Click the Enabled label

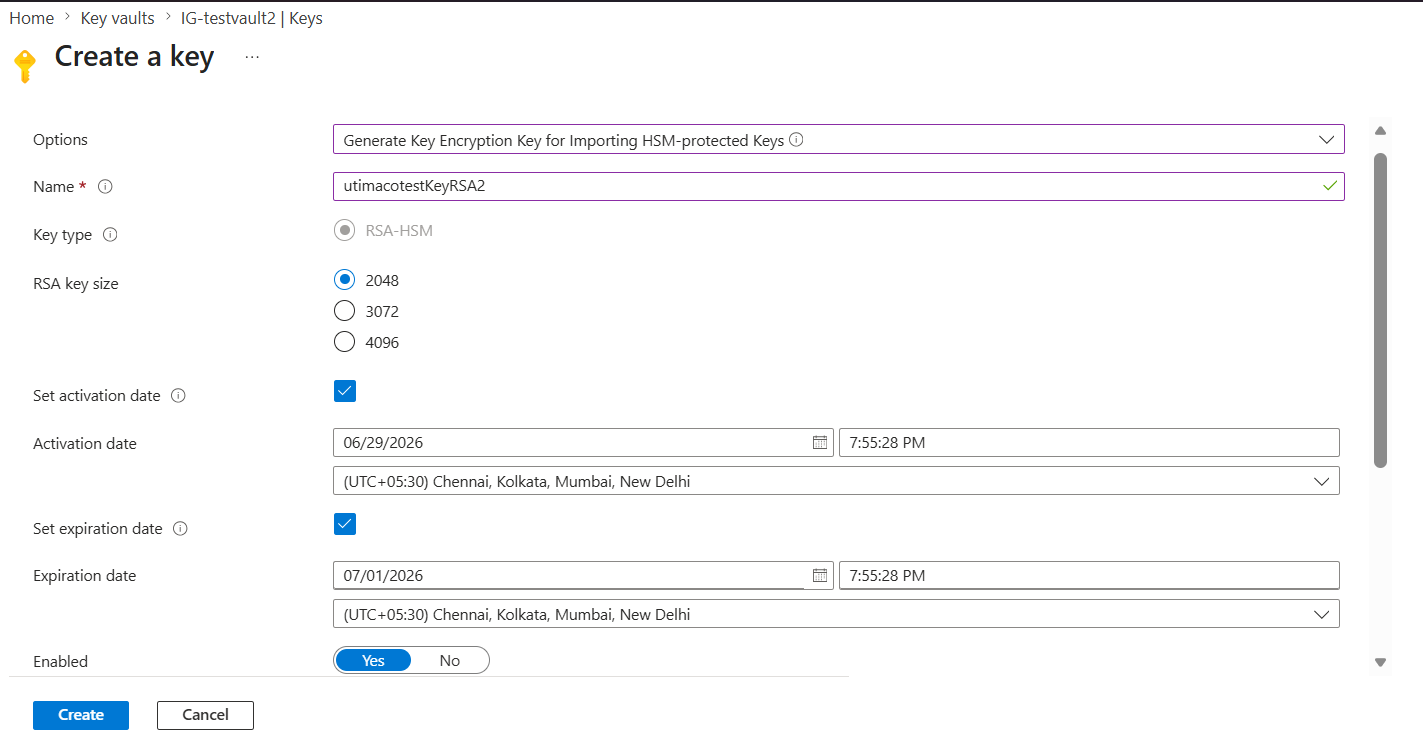60,662
